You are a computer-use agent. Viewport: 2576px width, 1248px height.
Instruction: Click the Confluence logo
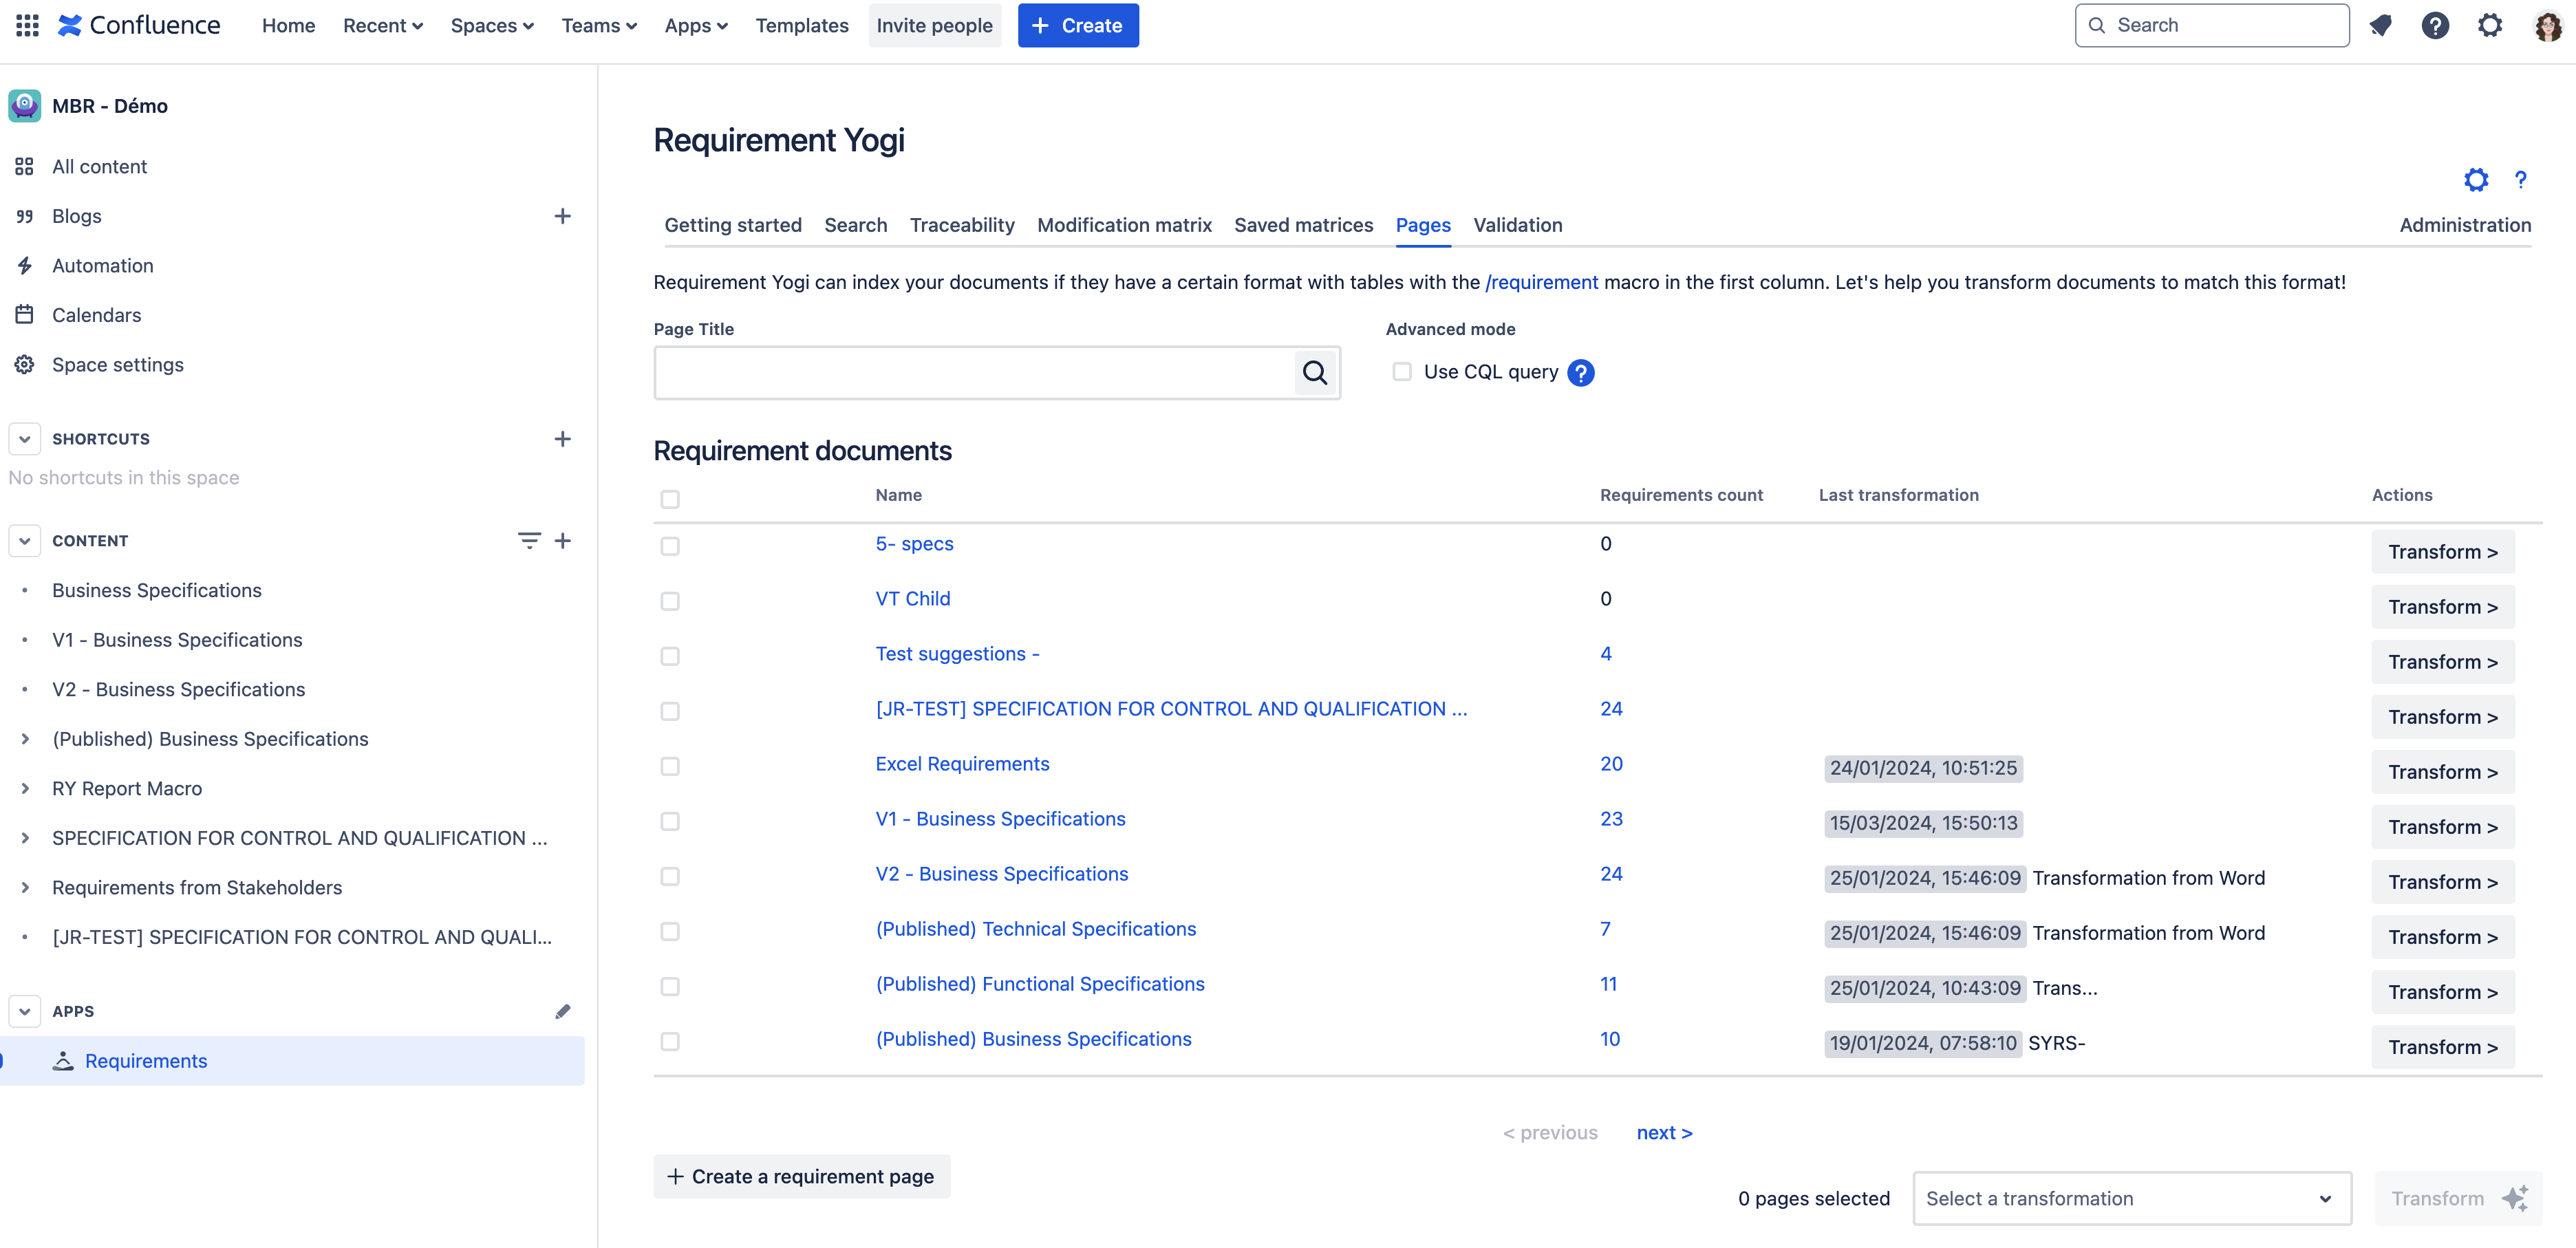click(x=138, y=25)
